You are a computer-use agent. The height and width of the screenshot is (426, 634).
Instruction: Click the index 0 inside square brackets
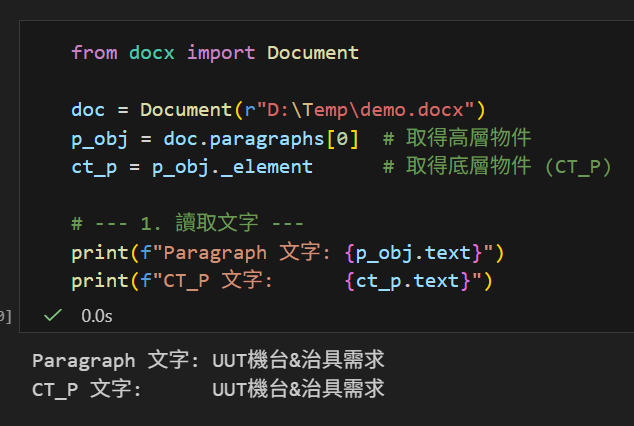(x=342, y=138)
